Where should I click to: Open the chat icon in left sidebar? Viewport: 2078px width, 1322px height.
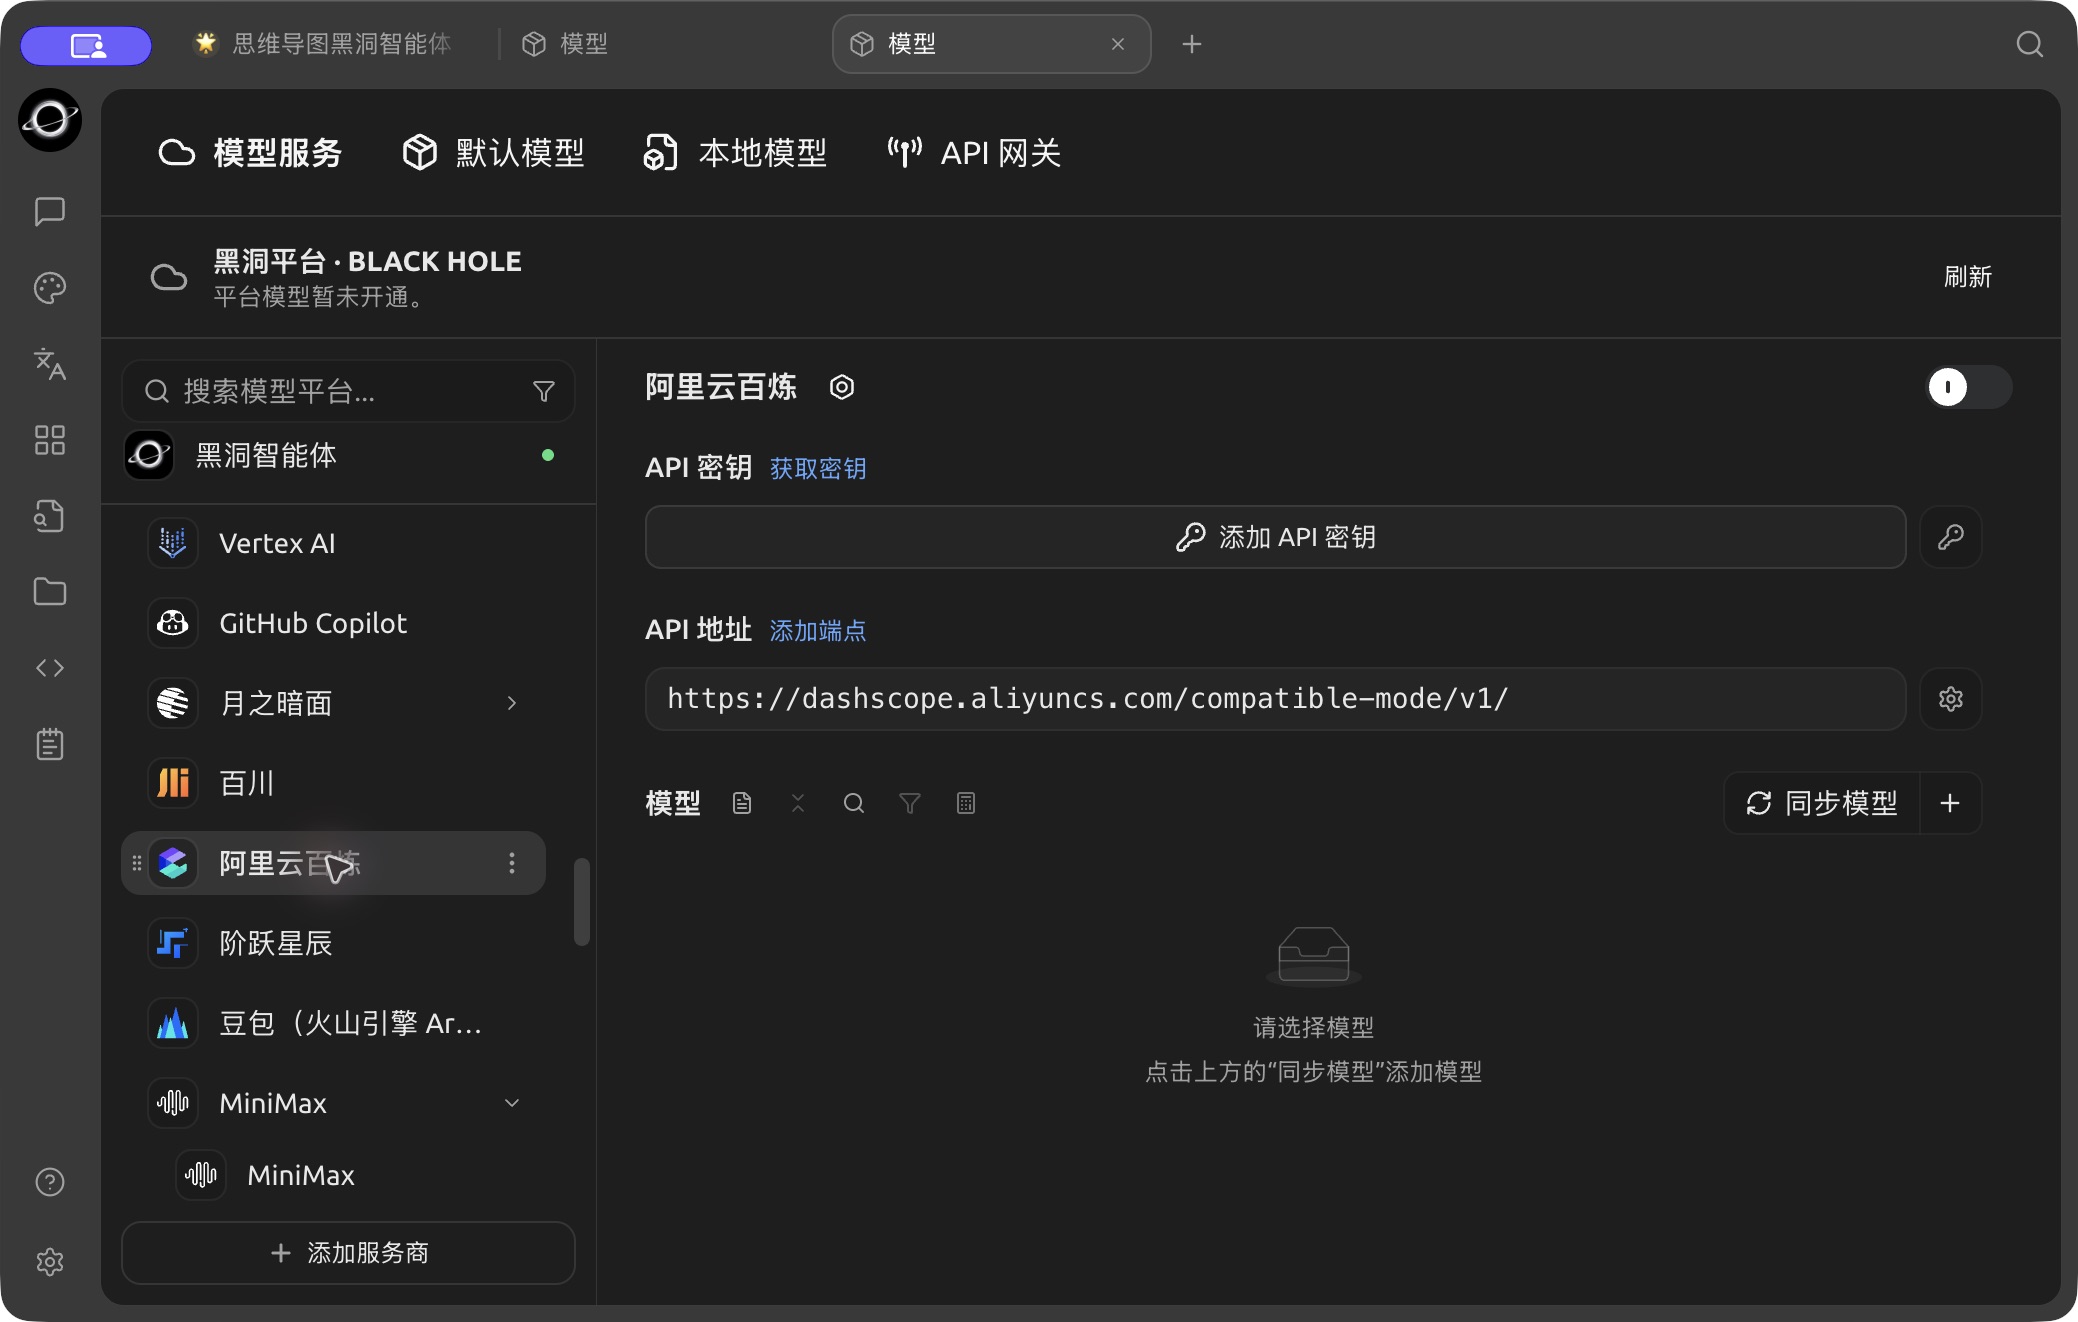pos(50,211)
